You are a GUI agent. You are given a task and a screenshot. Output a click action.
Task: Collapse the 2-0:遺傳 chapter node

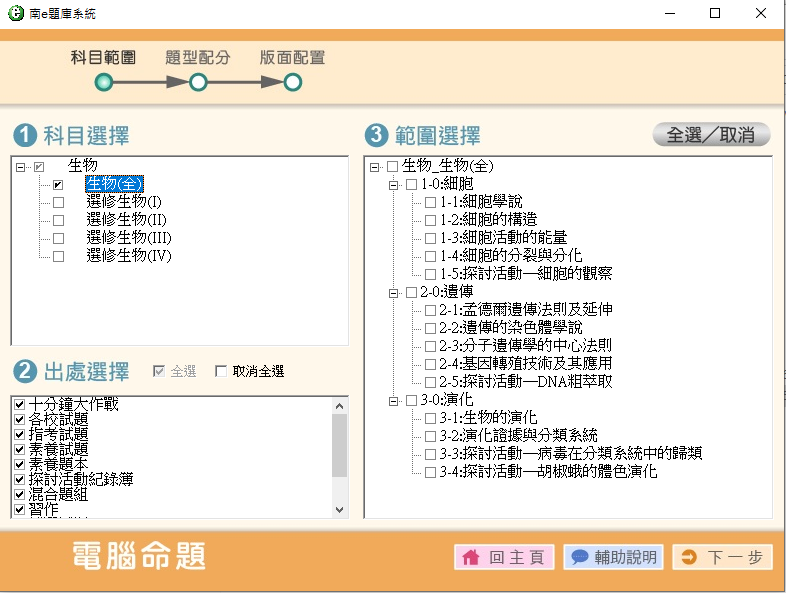point(394,292)
